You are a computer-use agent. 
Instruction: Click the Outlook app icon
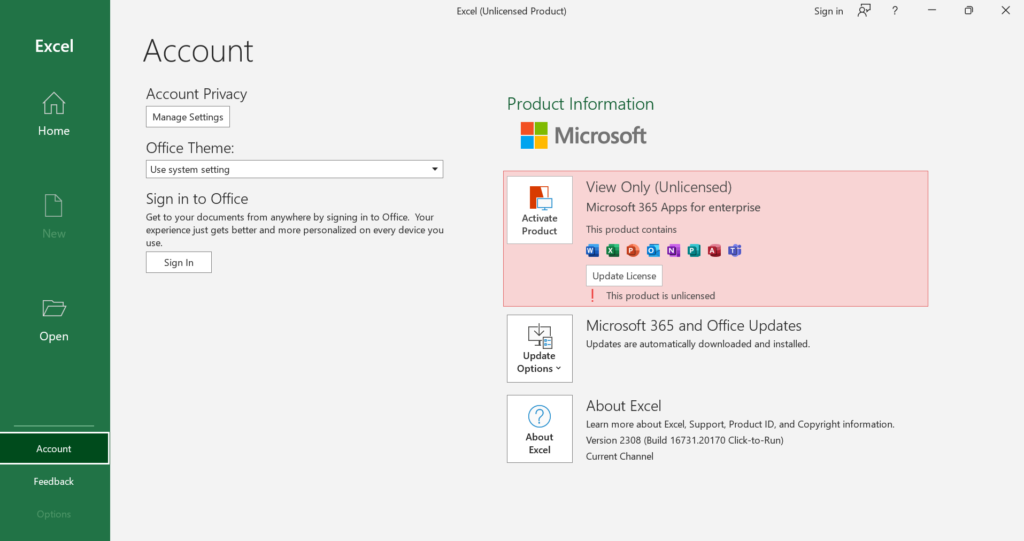coord(653,250)
